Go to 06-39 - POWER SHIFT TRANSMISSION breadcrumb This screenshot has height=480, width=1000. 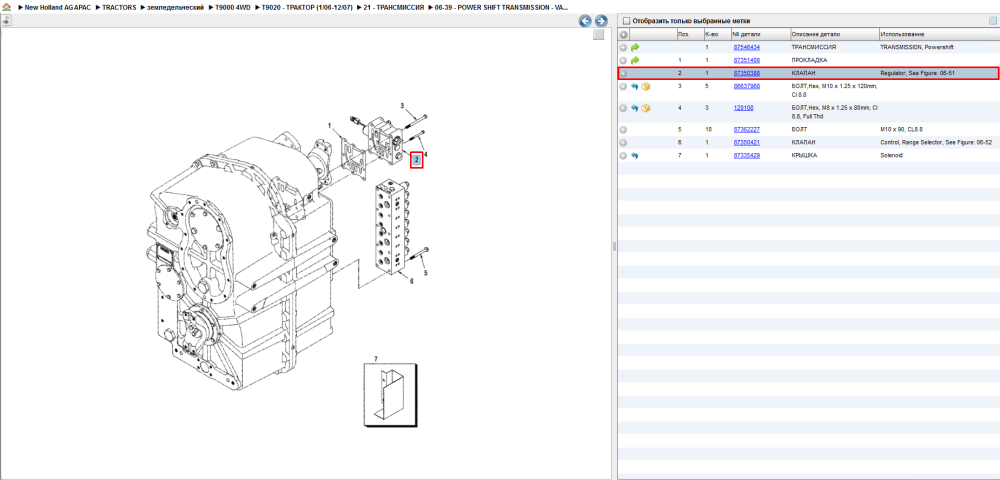pos(501,7)
